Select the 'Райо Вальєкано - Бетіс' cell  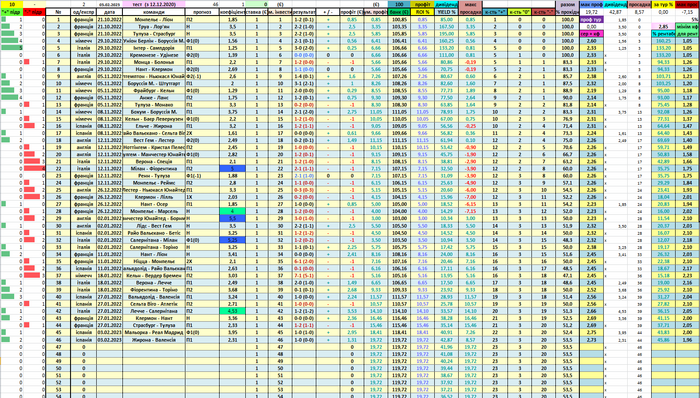[x=154, y=233]
